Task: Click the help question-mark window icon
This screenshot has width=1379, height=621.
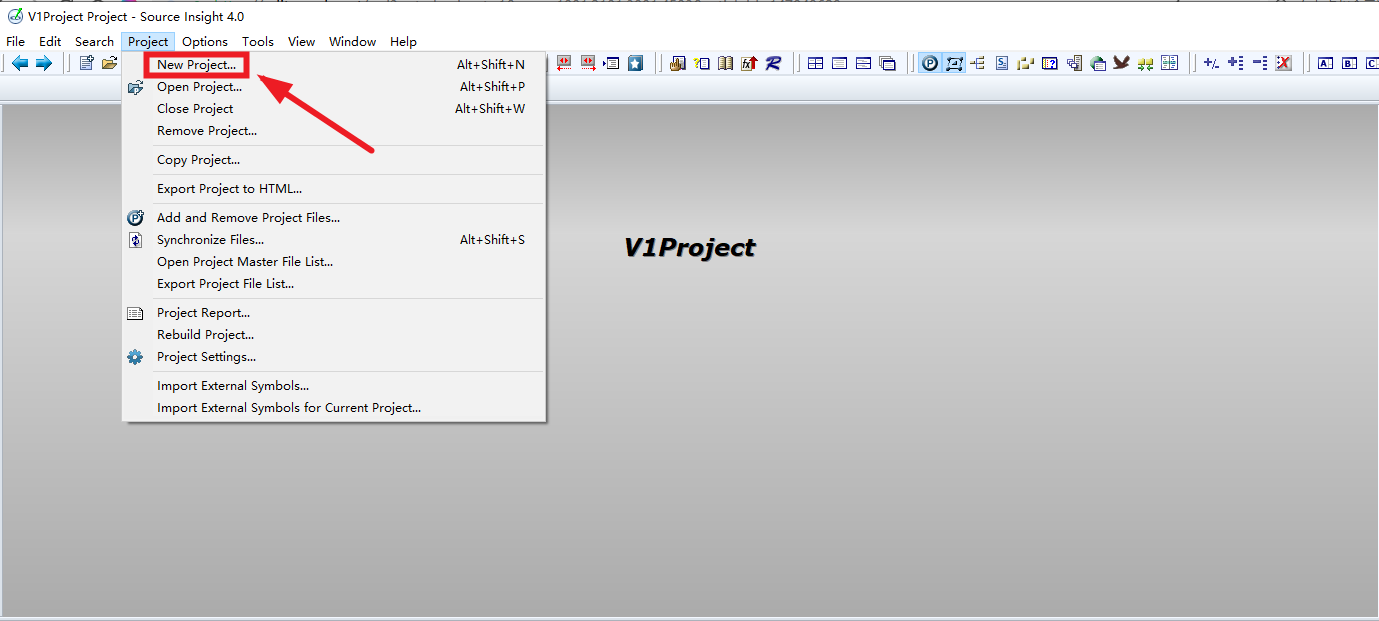Action: click(x=1050, y=63)
